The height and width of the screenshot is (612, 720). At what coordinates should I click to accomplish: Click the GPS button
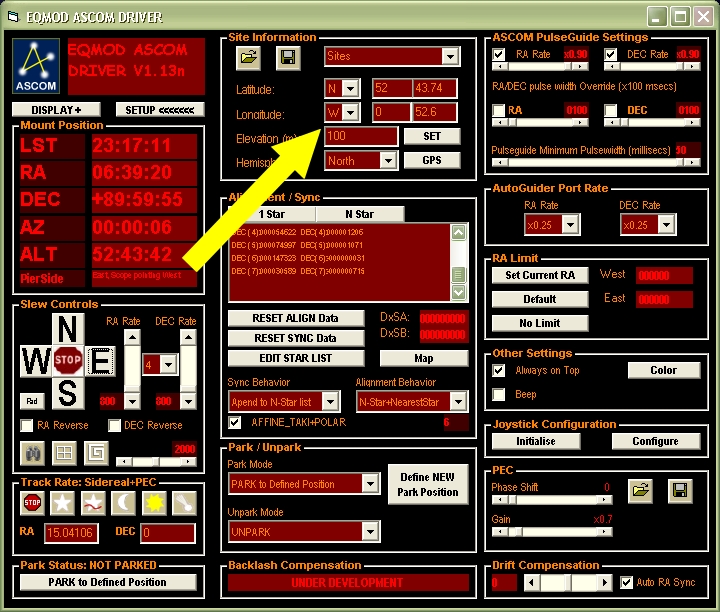(x=432, y=160)
